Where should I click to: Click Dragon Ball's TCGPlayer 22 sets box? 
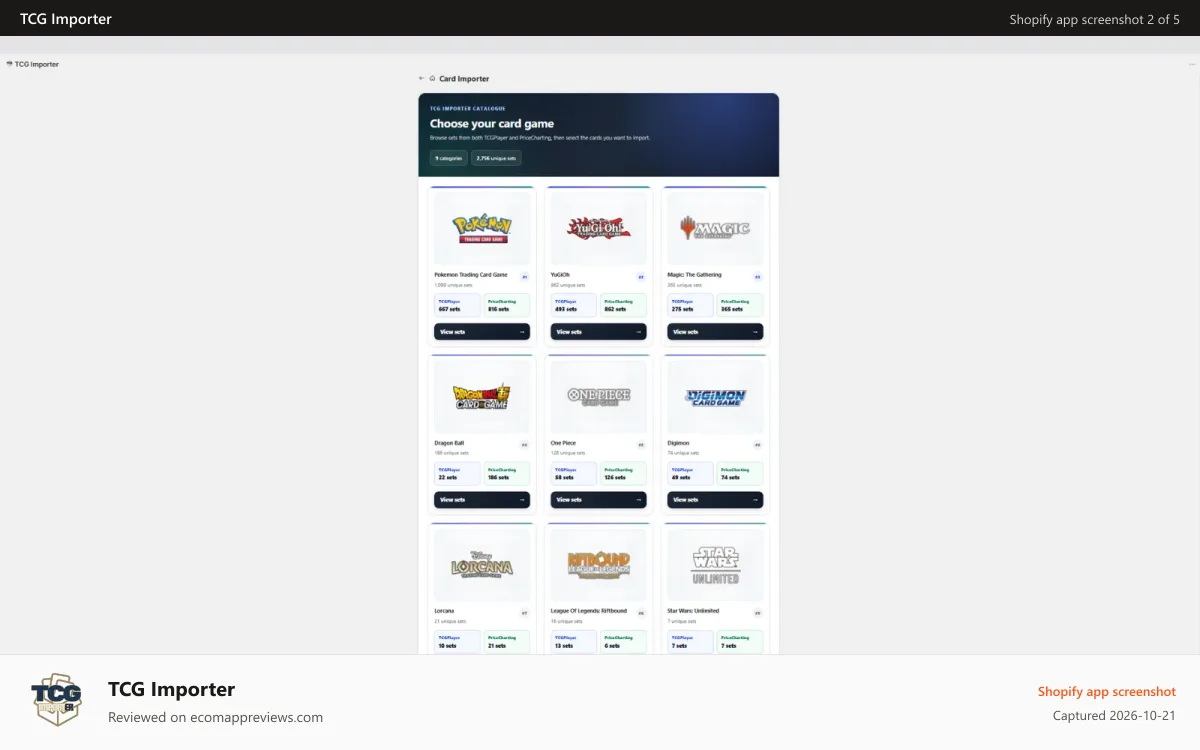tap(457, 473)
